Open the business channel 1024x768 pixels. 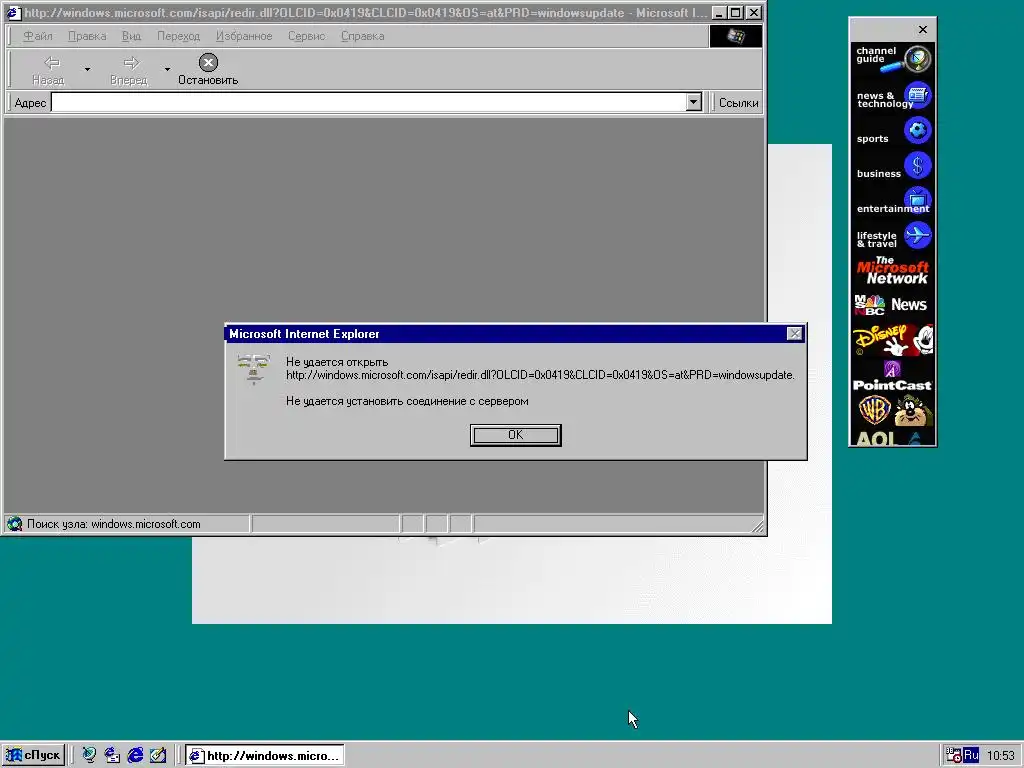pyautogui.click(x=893, y=167)
